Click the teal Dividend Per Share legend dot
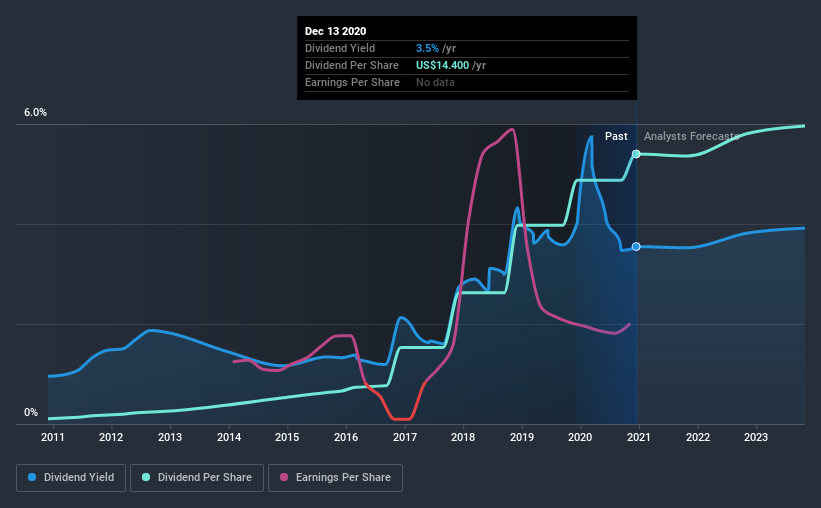The height and width of the screenshot is (508, 821). point(146,477)
